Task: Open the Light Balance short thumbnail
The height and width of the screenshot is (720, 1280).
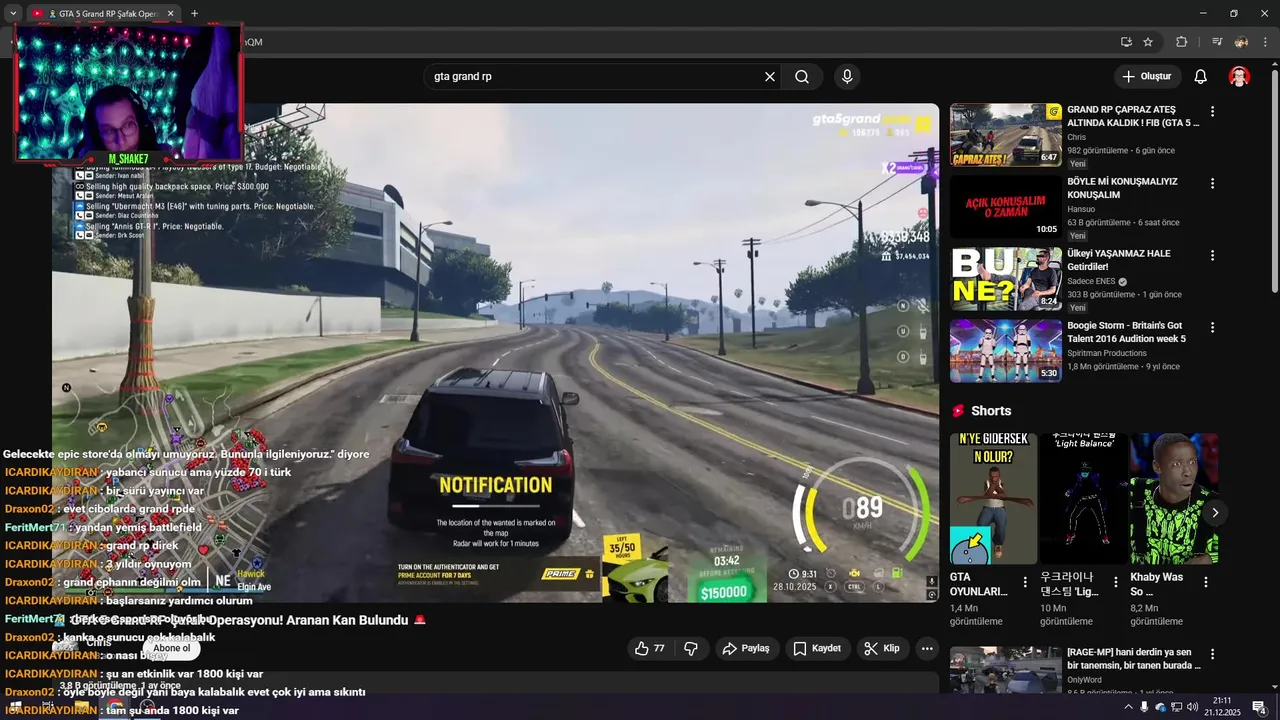Action: tap(1083, 499)
